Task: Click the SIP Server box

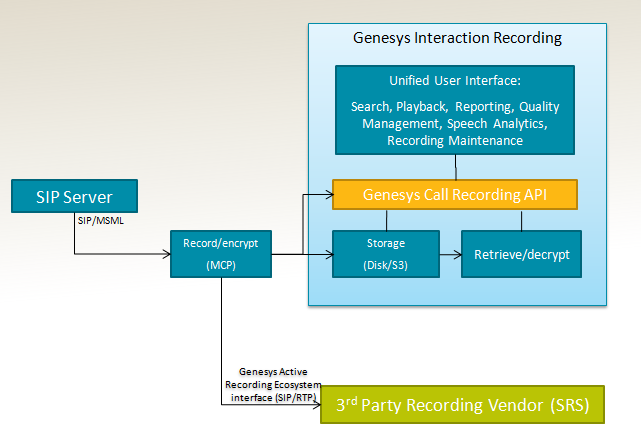Action: (74, 196)
